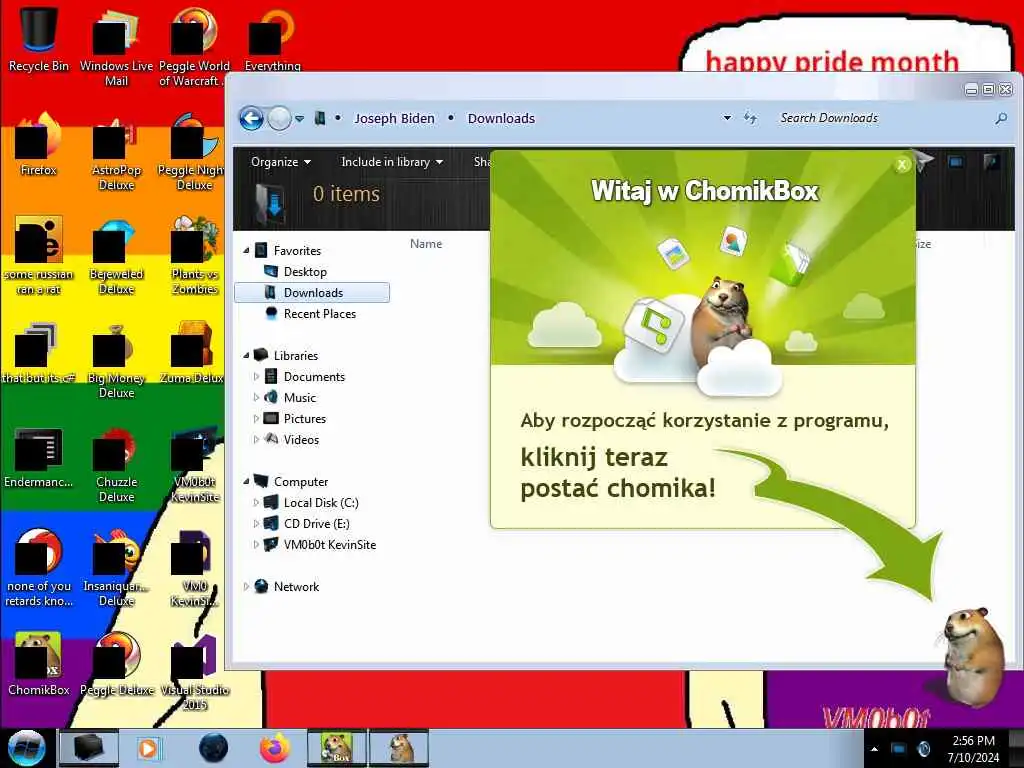
Task: Open Peggle Nights Deluxe desktop shortcut
Action: [194, 152]
